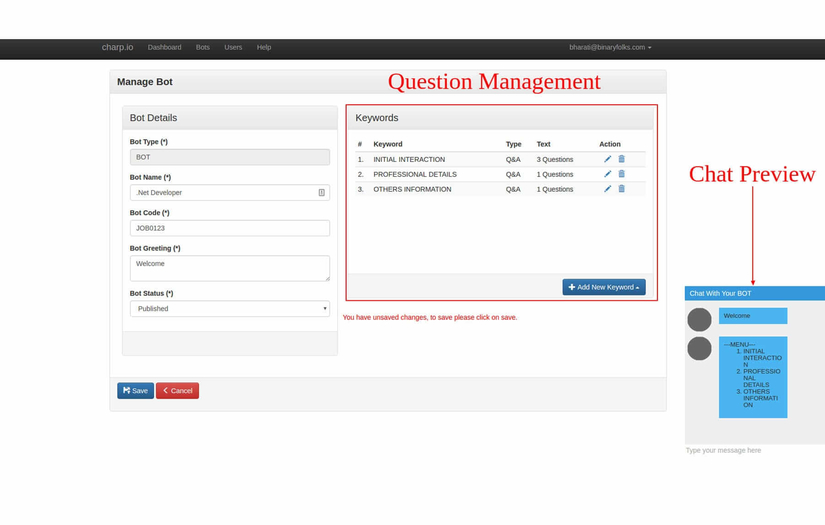Click the Welcome message bubble in chat
The width and height of the screenshot is (825, 525).
753,316
